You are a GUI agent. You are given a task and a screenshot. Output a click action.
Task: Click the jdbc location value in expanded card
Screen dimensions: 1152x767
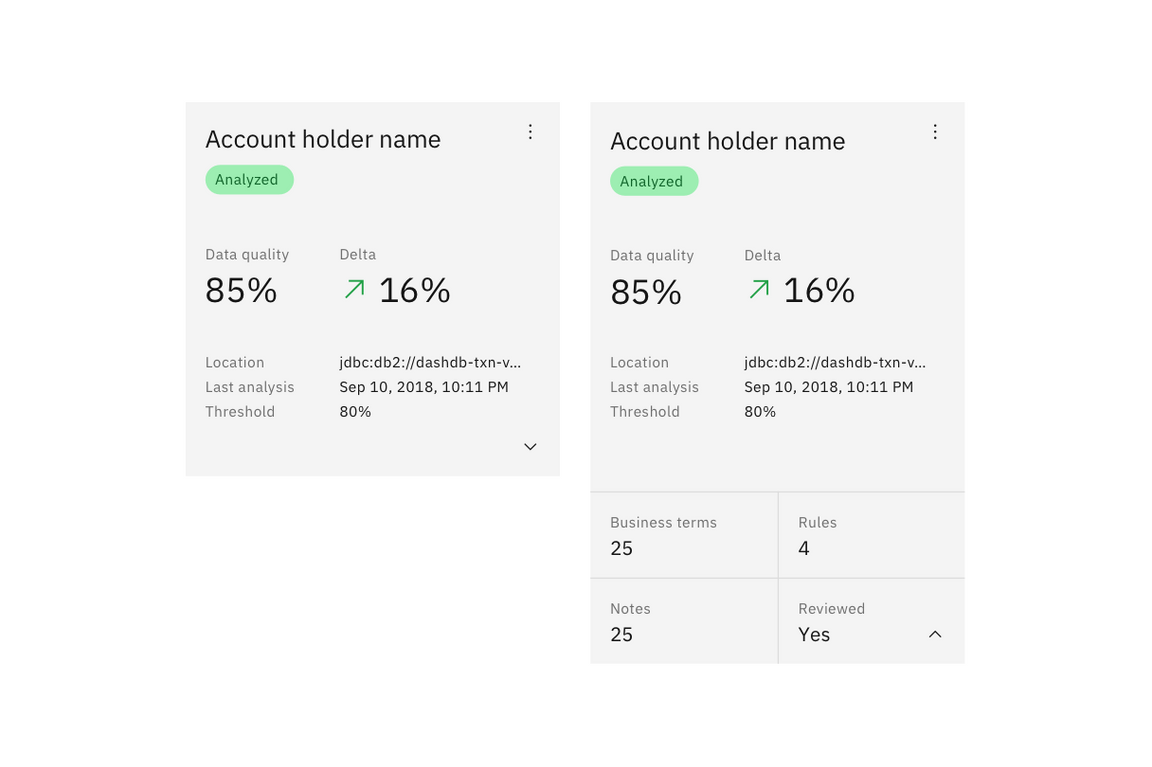(x=835, y=362)
